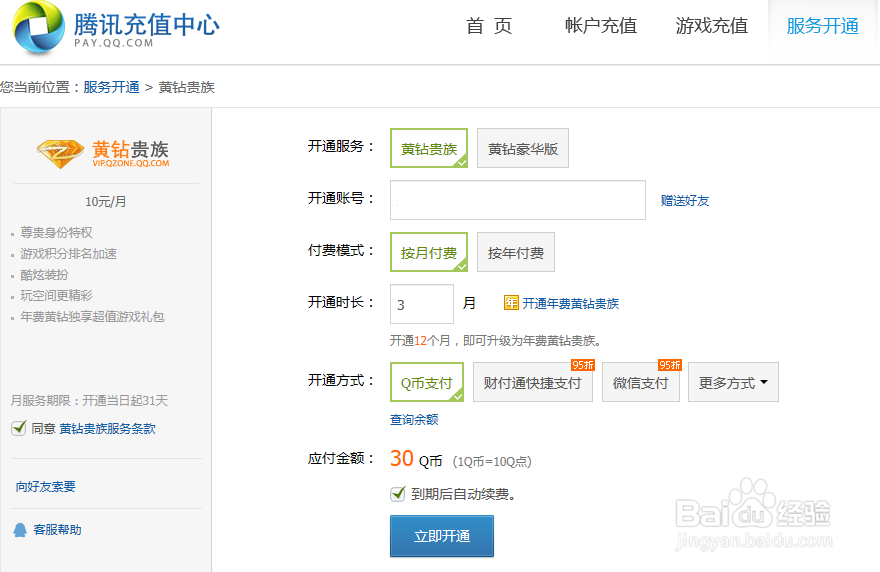
Task: Click the 年费黄钻独享超值游戏礼包 item
Action: 92,317
